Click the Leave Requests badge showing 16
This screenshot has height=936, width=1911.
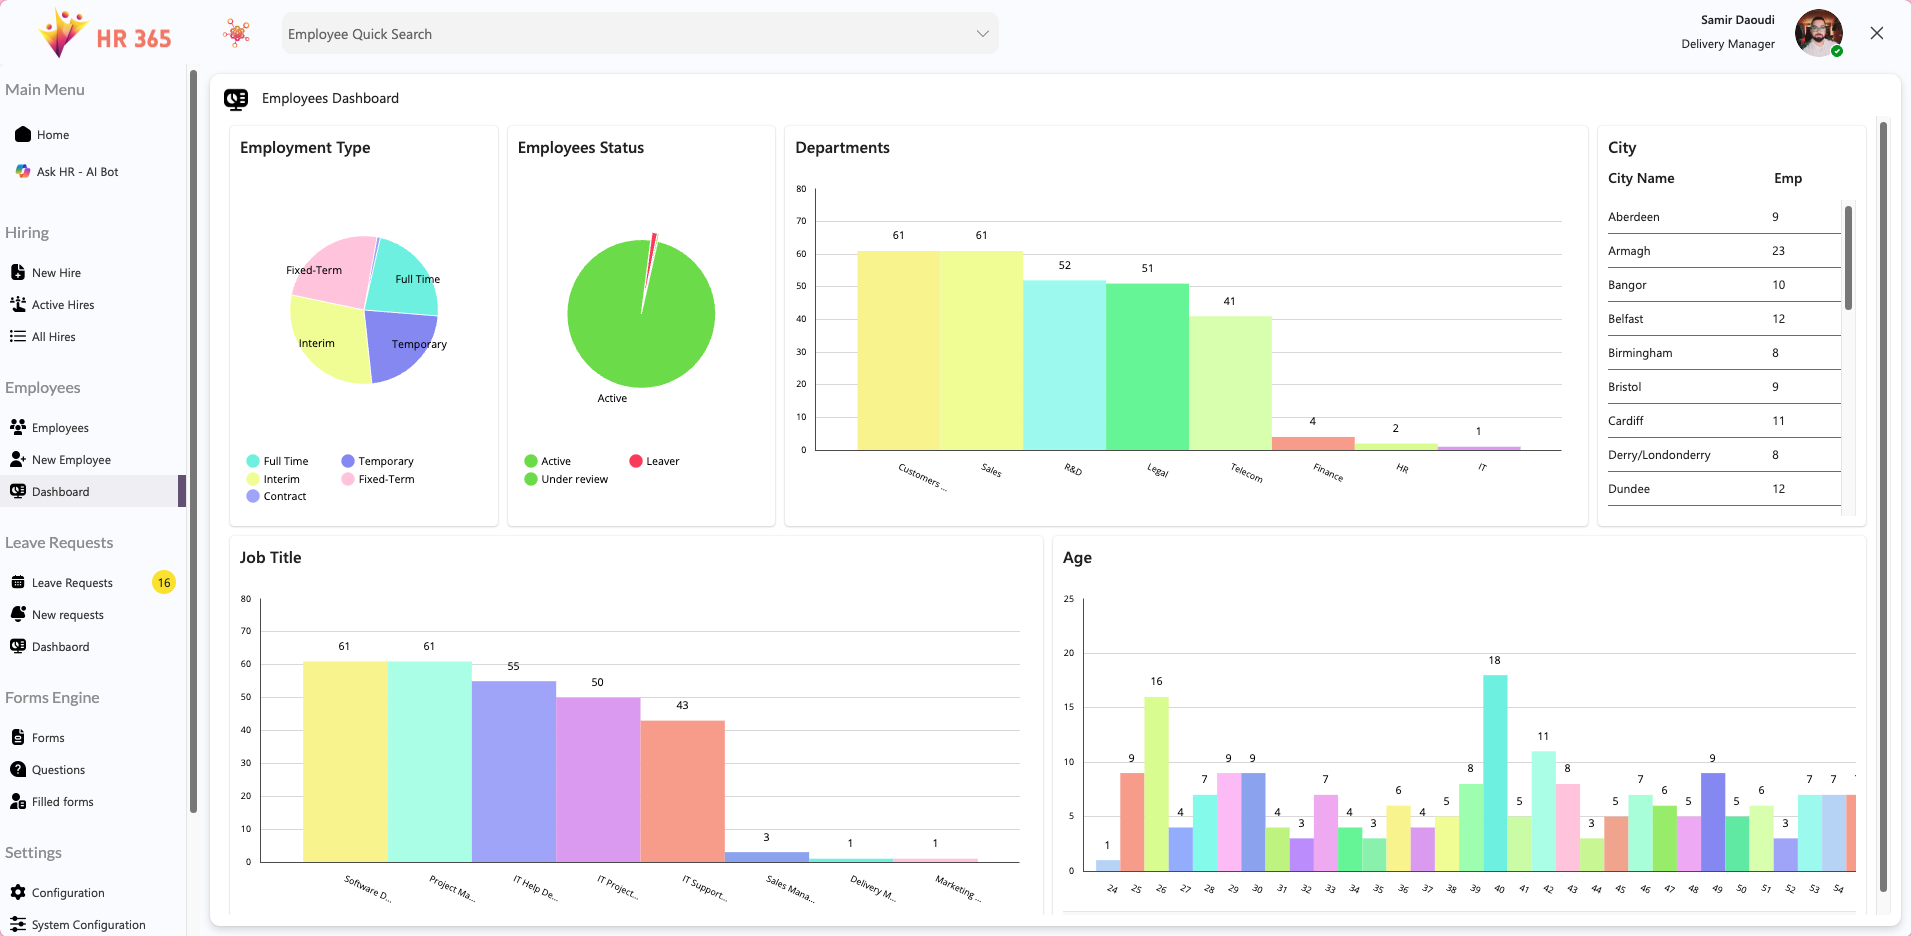click(163, 582)
